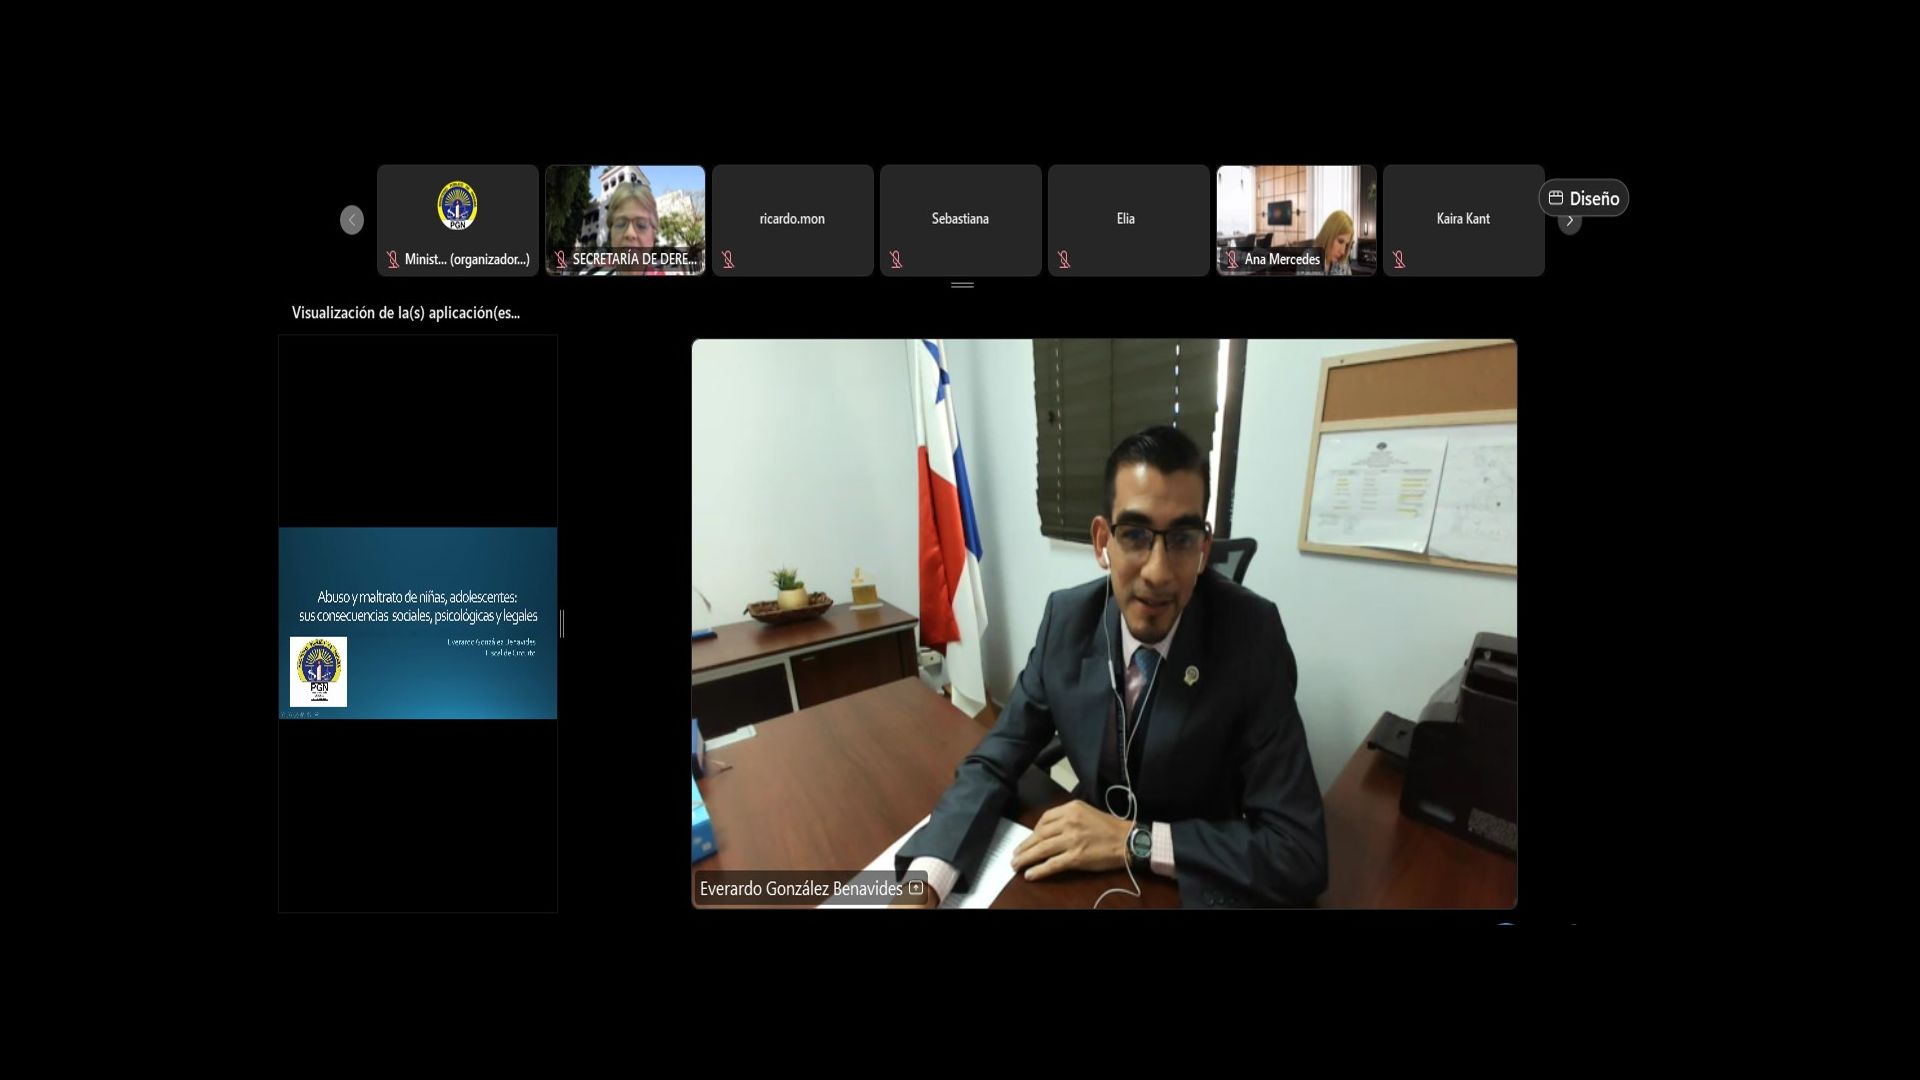Click Everardo González Benavides name label
The height and width of the screenshot is (1080, 1920).
coord(800,888)
